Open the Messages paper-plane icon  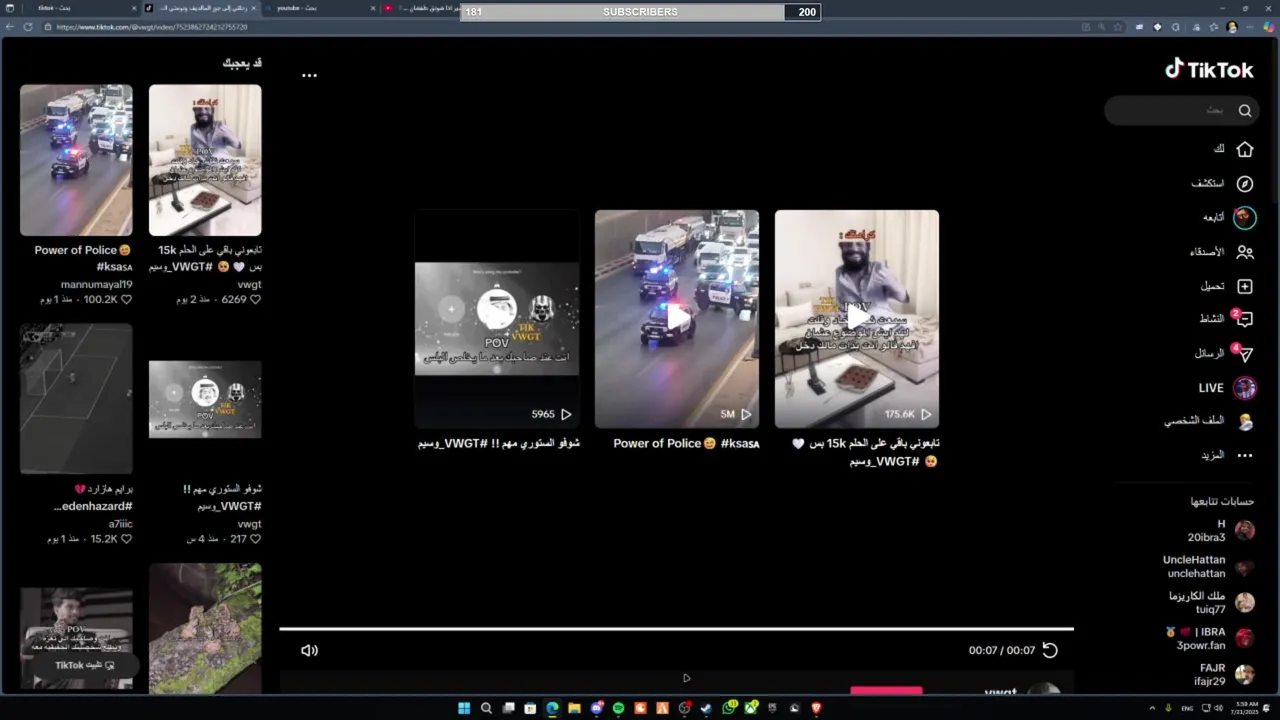[x=1244, y=354]
